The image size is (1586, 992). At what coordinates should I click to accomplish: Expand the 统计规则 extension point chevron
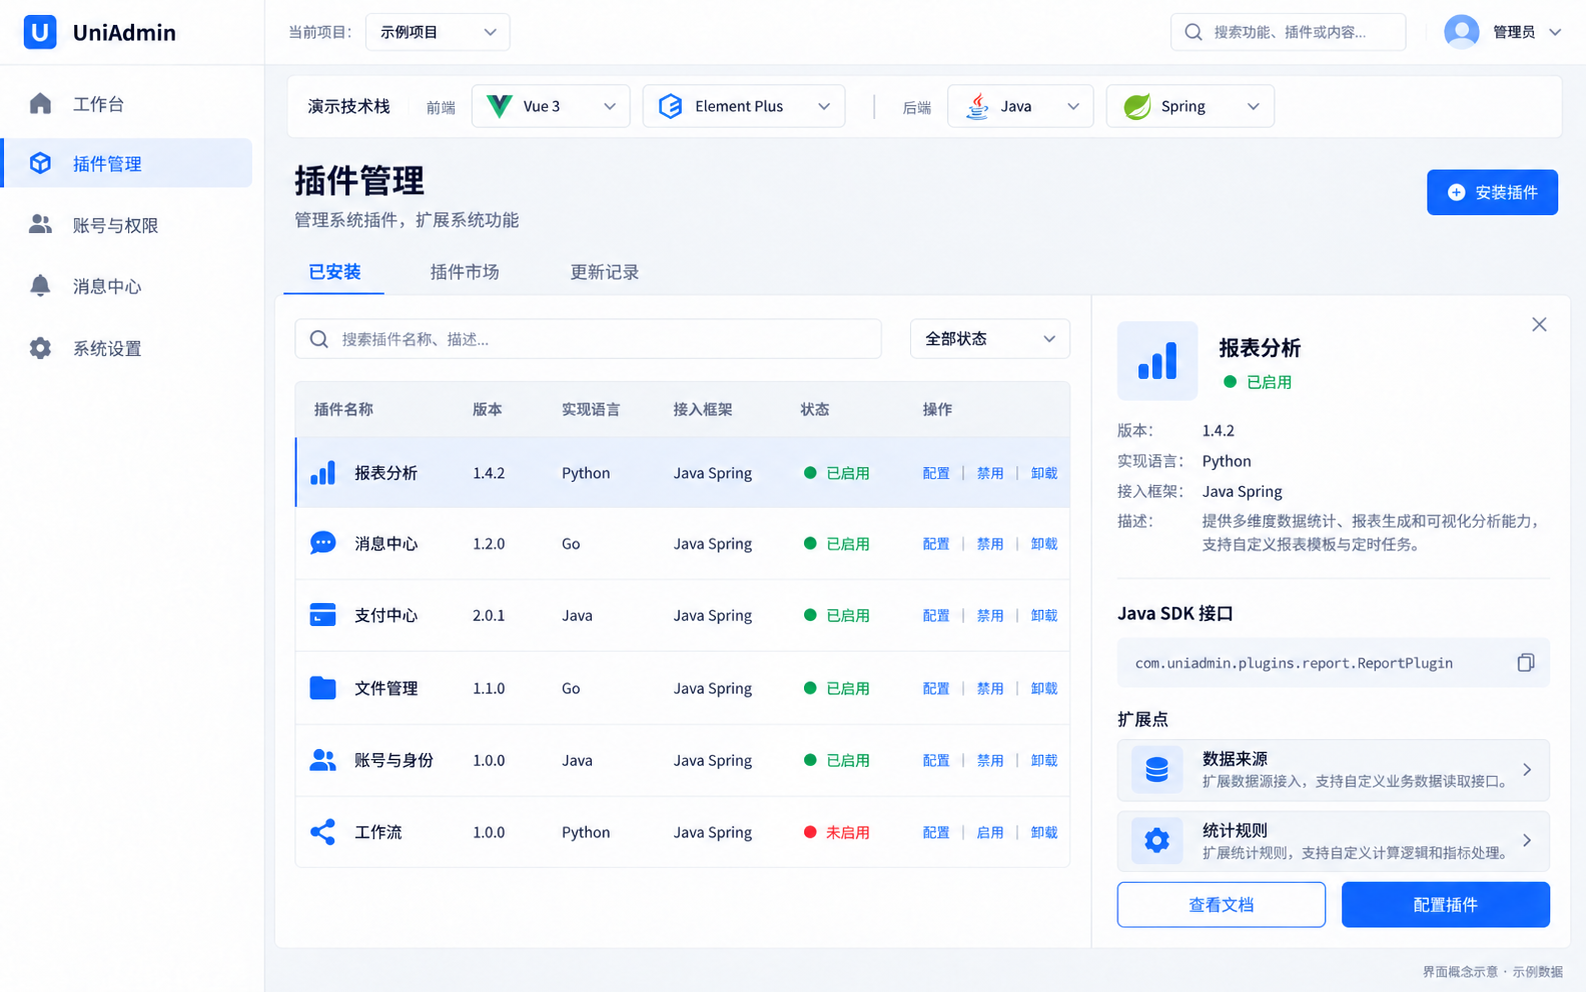pyautogui.click(x=1527, y=841)
